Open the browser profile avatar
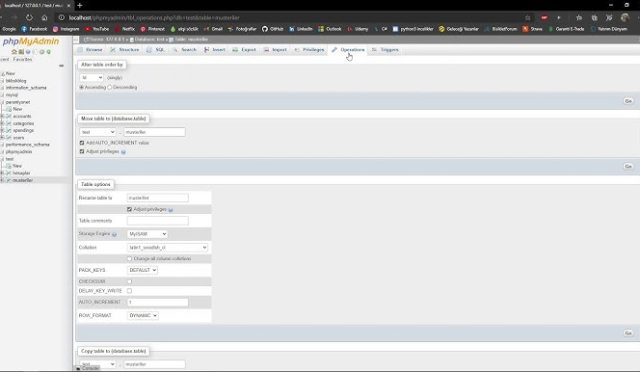The width and height of the screenshot is (640, 372). (x=624, y=18)
